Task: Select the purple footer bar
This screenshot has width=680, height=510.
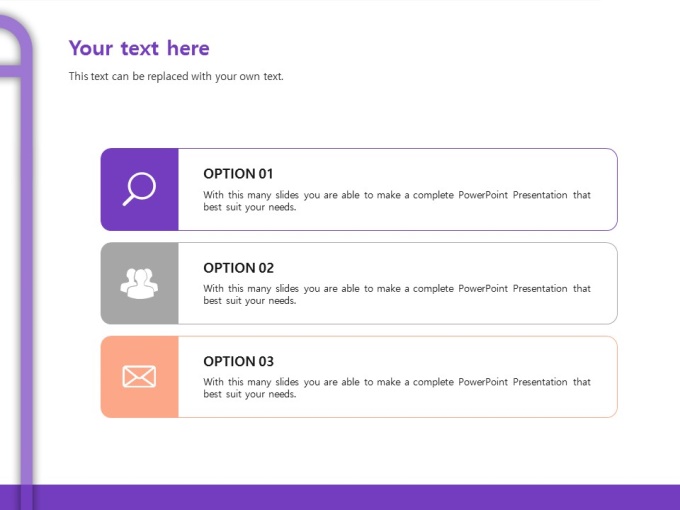Action: tap(340, 497)
